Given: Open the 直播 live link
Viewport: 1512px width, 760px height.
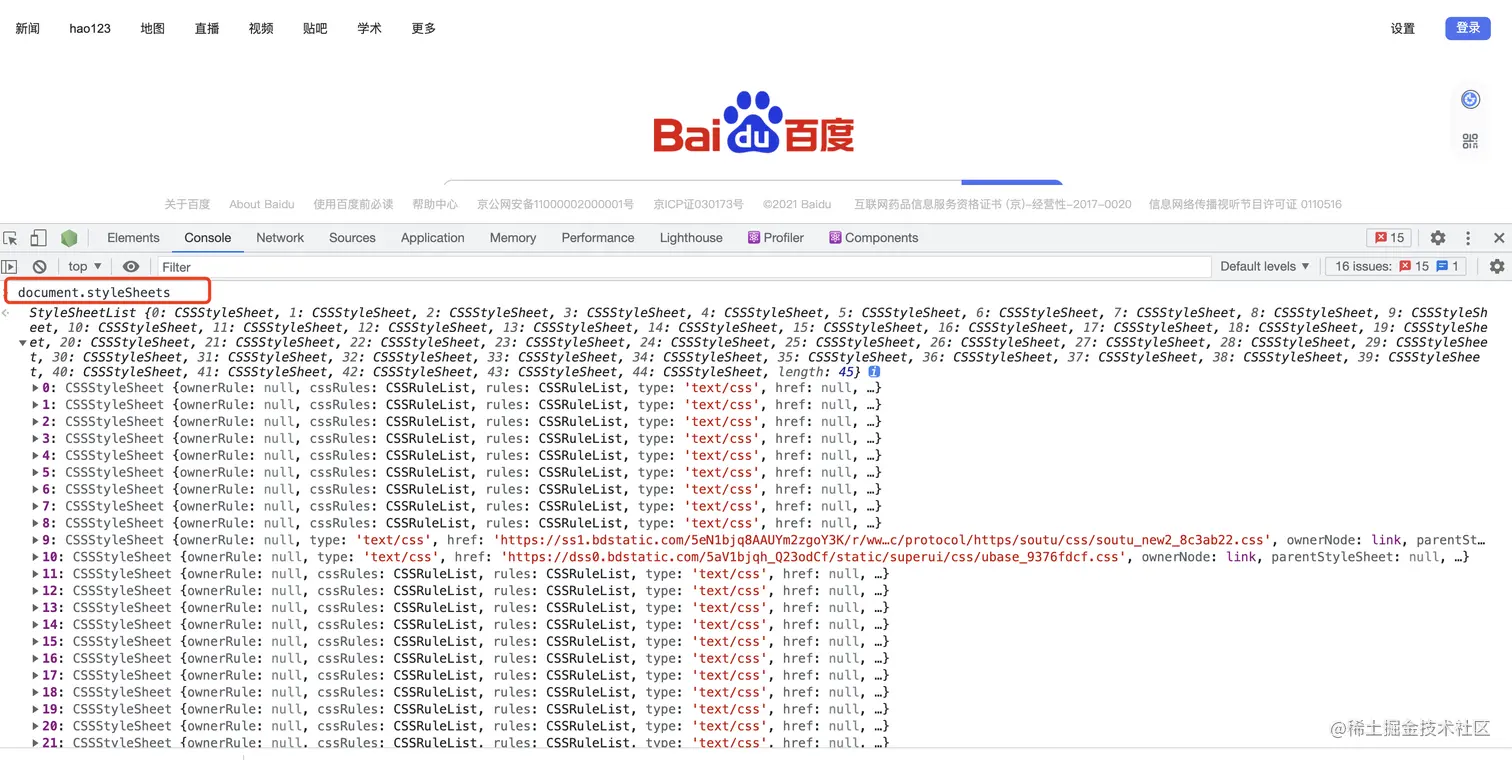Looking at the screenshot, I should click(x=207, y=29).
